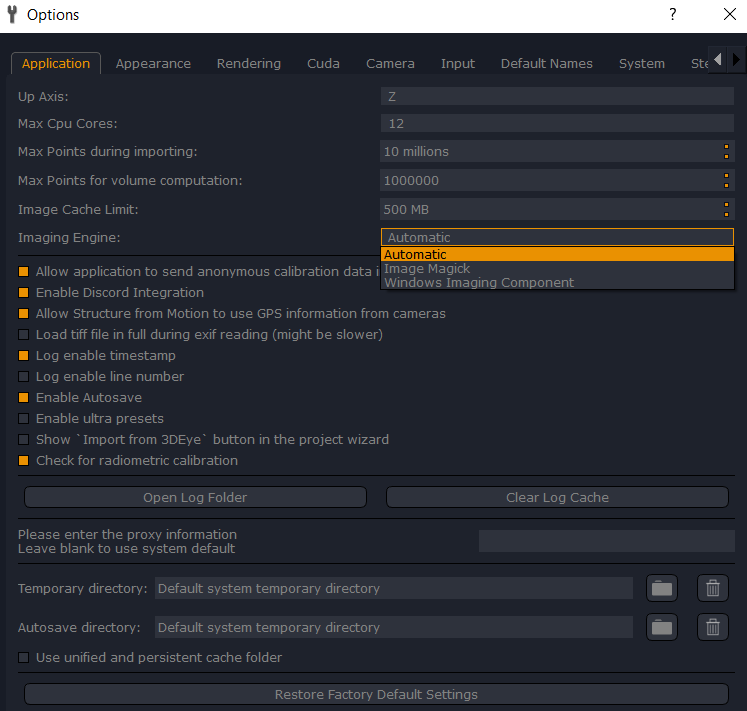Viewport: 747px width, 711px height.
Task: Select Automatic in imaging engine list
Action: (557, 254)
